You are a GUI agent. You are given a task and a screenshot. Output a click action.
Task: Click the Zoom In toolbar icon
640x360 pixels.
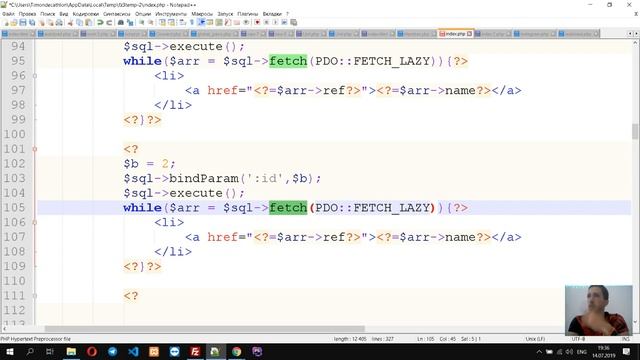pyautogui.click(x=142, y=22)
